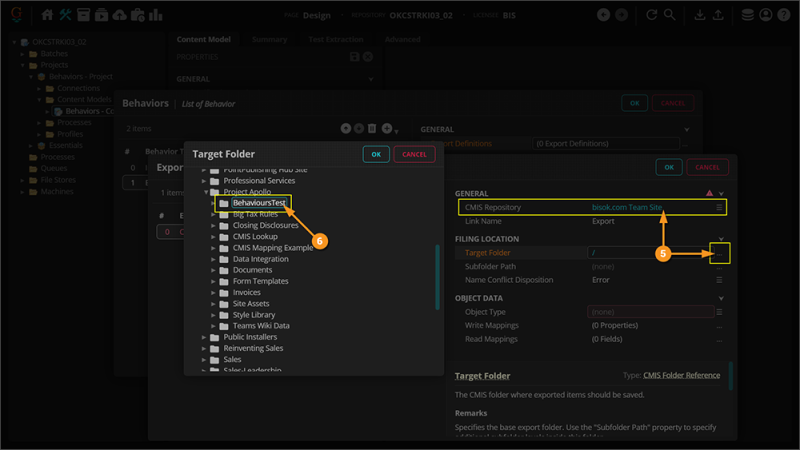Expand the Closing Disclosures folder
Viewport: 800px width, 450px height.
point(213,225)
